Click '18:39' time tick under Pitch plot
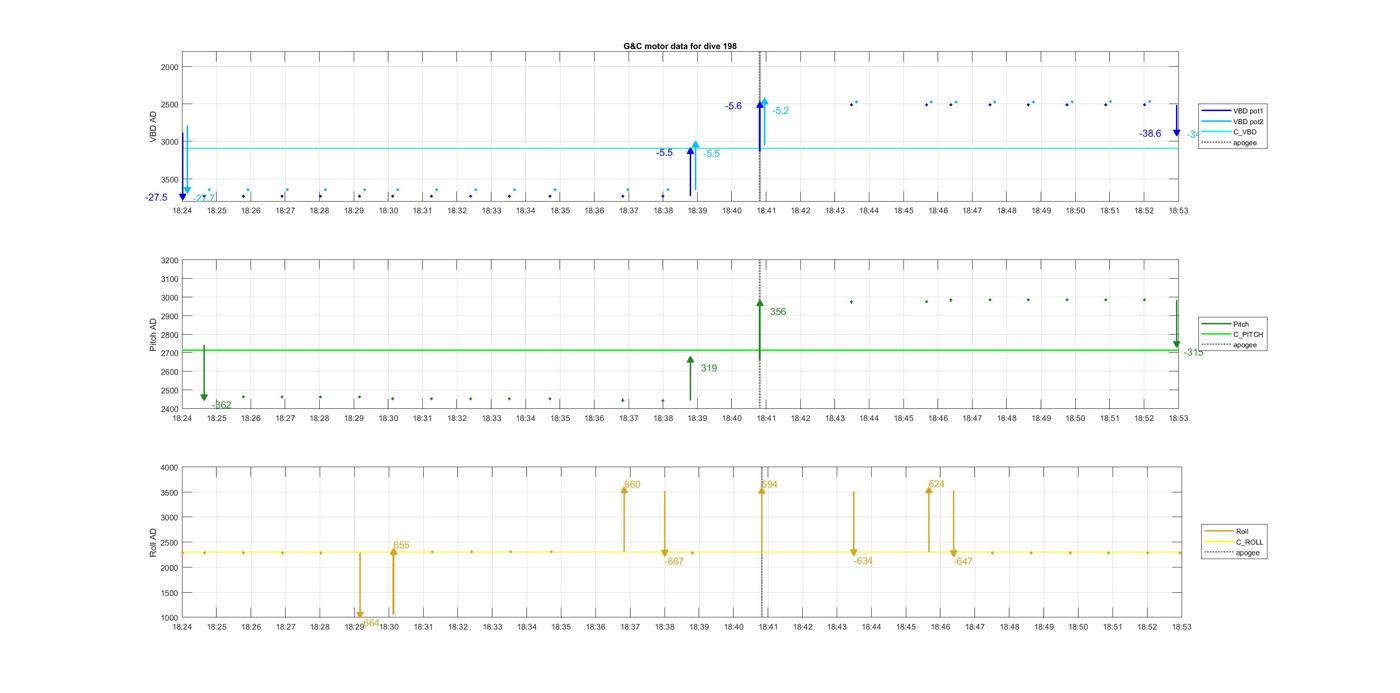 click(x=697, y=419)
